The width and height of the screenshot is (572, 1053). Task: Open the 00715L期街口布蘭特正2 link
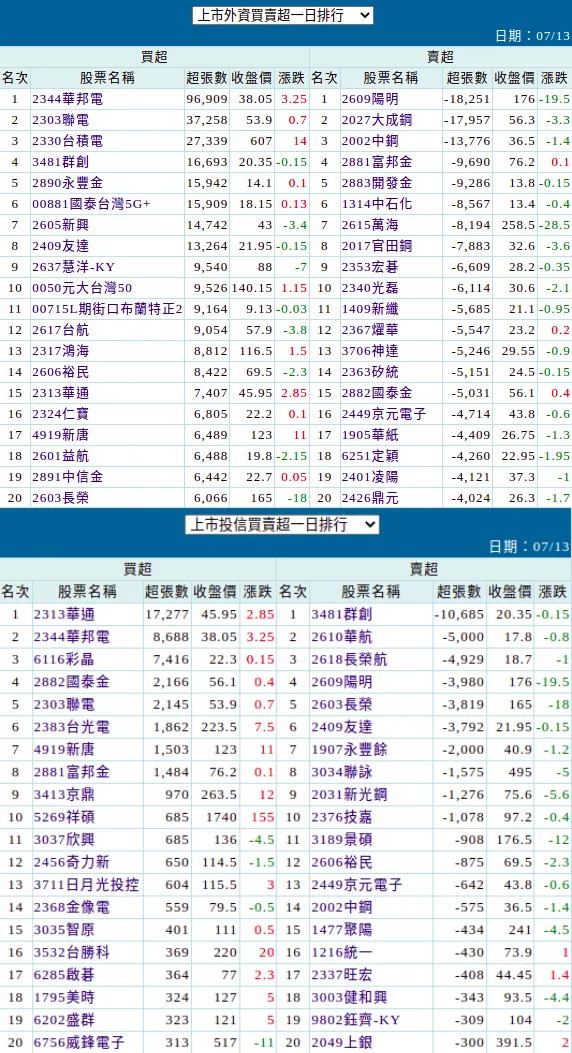(x=107, y=309)
